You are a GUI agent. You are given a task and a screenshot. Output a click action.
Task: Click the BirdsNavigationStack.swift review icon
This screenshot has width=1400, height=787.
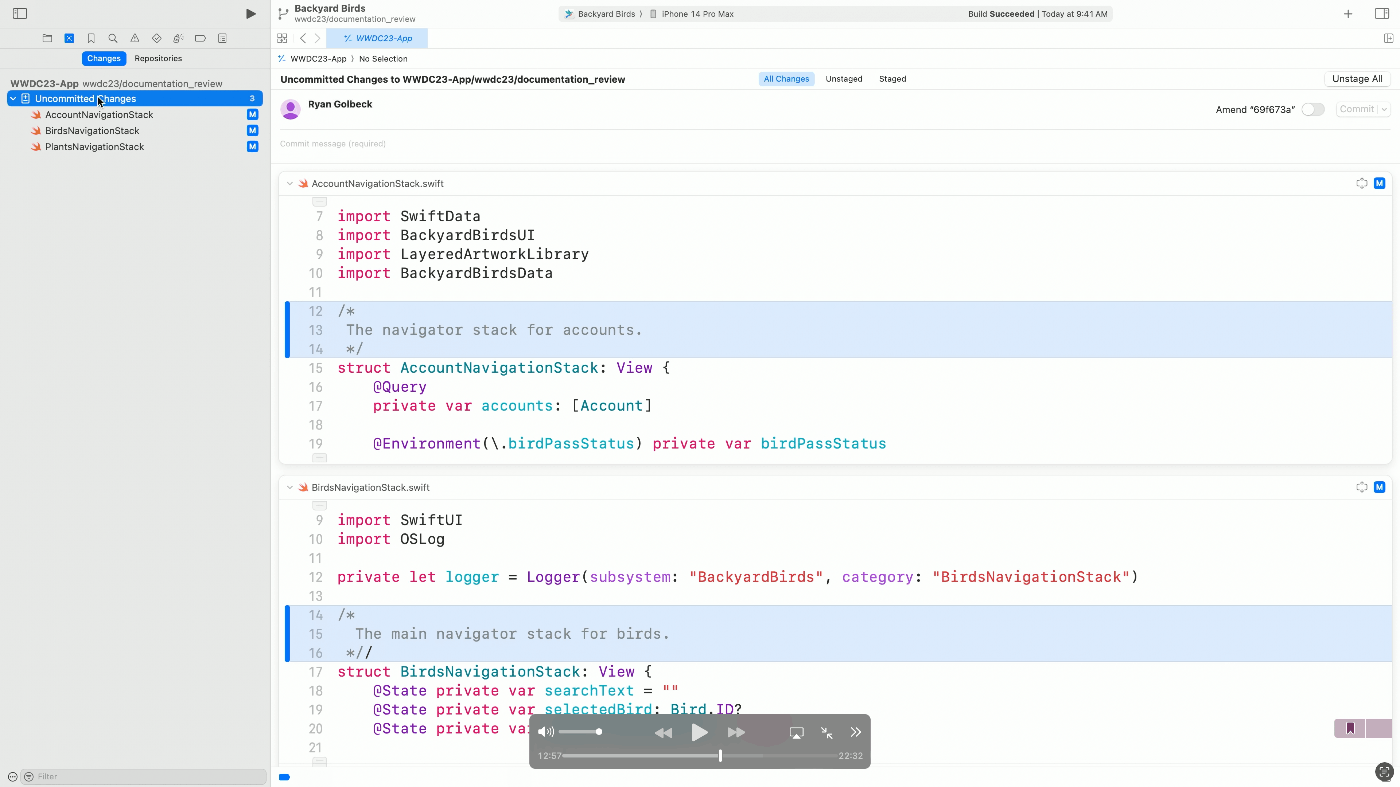pos(1362,487)
